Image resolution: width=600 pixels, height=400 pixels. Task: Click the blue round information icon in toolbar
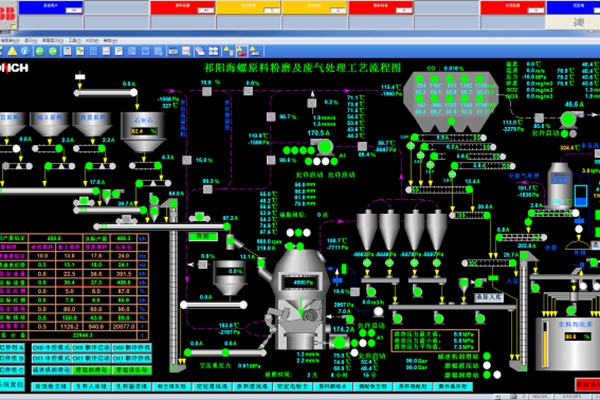coord(25,51)
